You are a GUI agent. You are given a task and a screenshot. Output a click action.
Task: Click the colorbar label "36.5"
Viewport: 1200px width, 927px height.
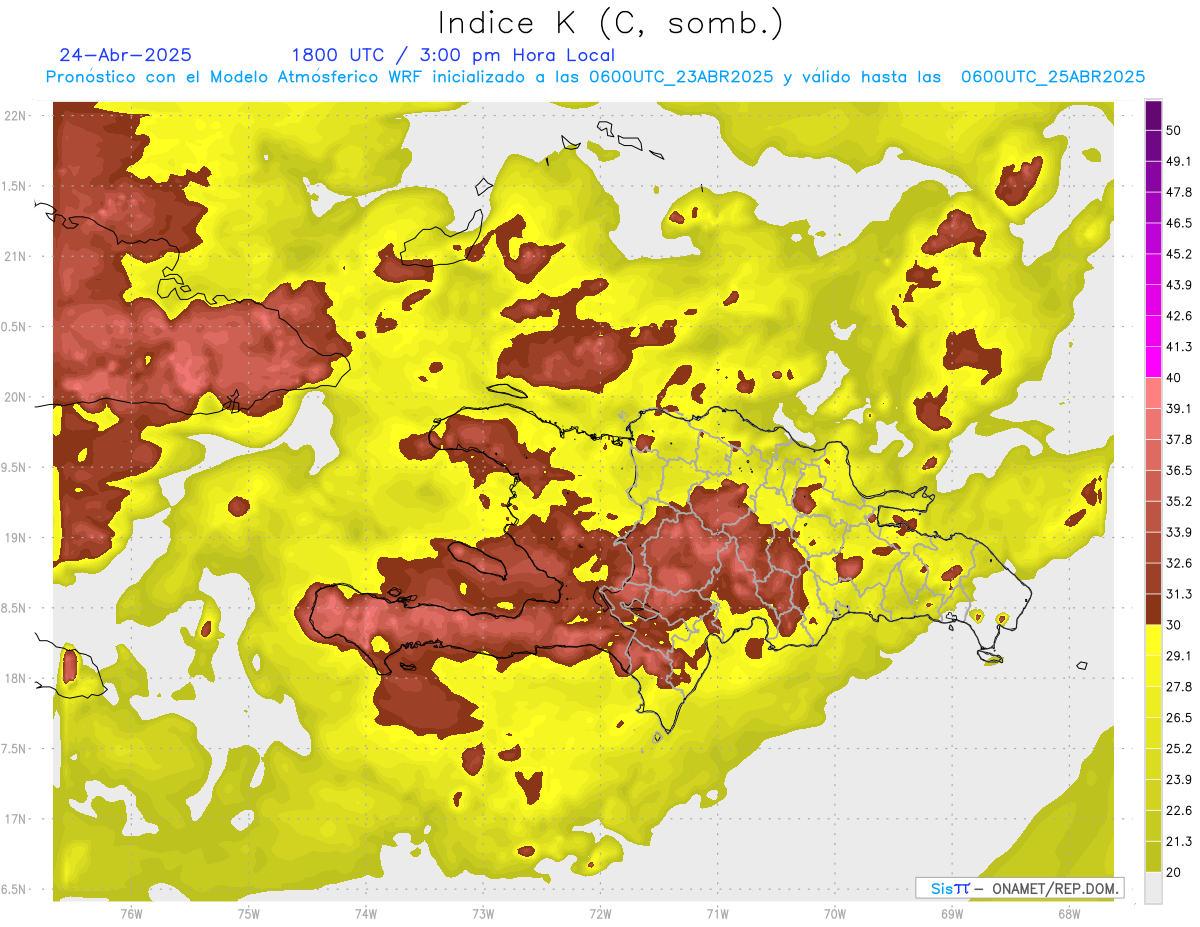click(x=1178, y=470)
